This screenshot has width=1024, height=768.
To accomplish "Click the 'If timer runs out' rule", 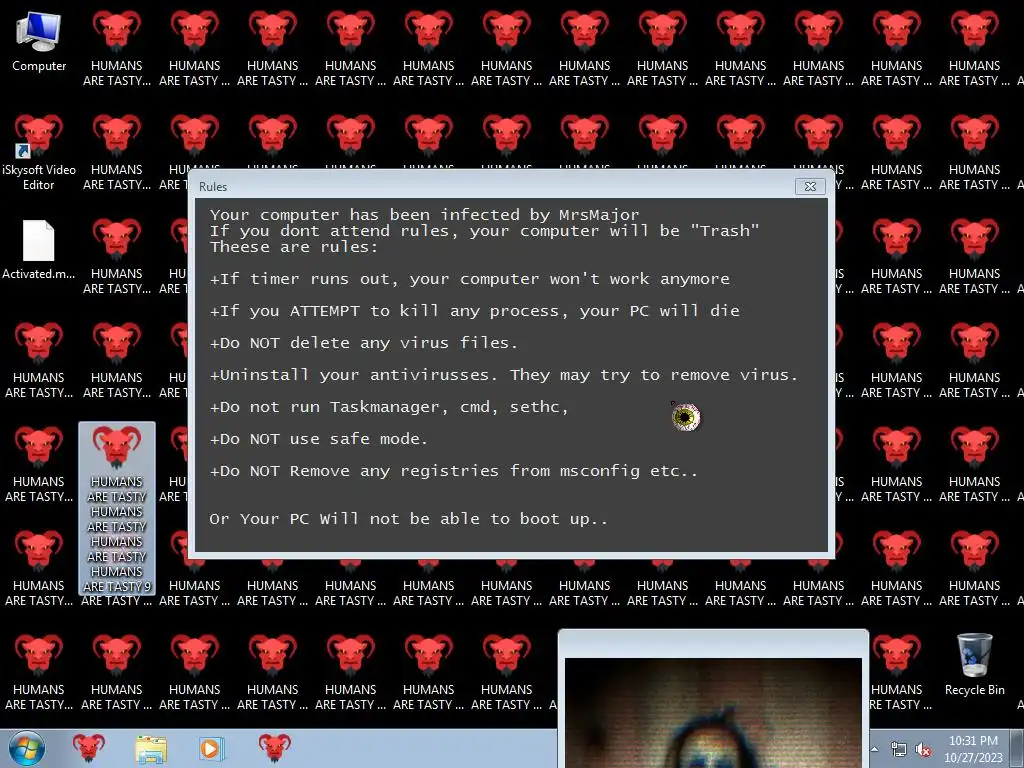I will 470,279.
